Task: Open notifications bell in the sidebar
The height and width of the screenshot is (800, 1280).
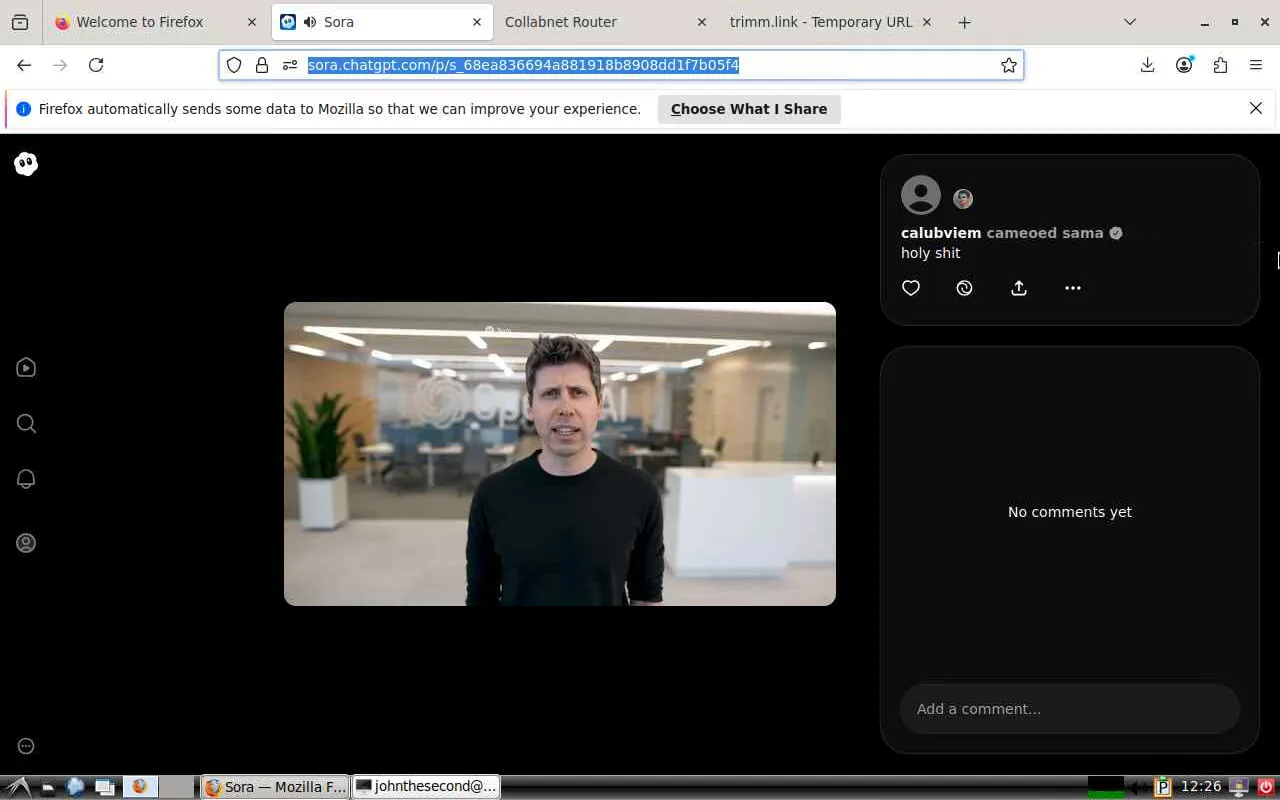Action: (26, 479)
